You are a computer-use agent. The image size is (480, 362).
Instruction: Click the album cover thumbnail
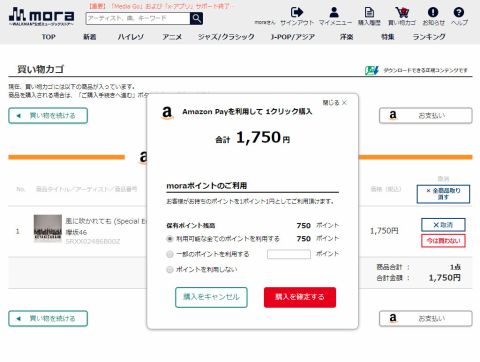(48, 229)
